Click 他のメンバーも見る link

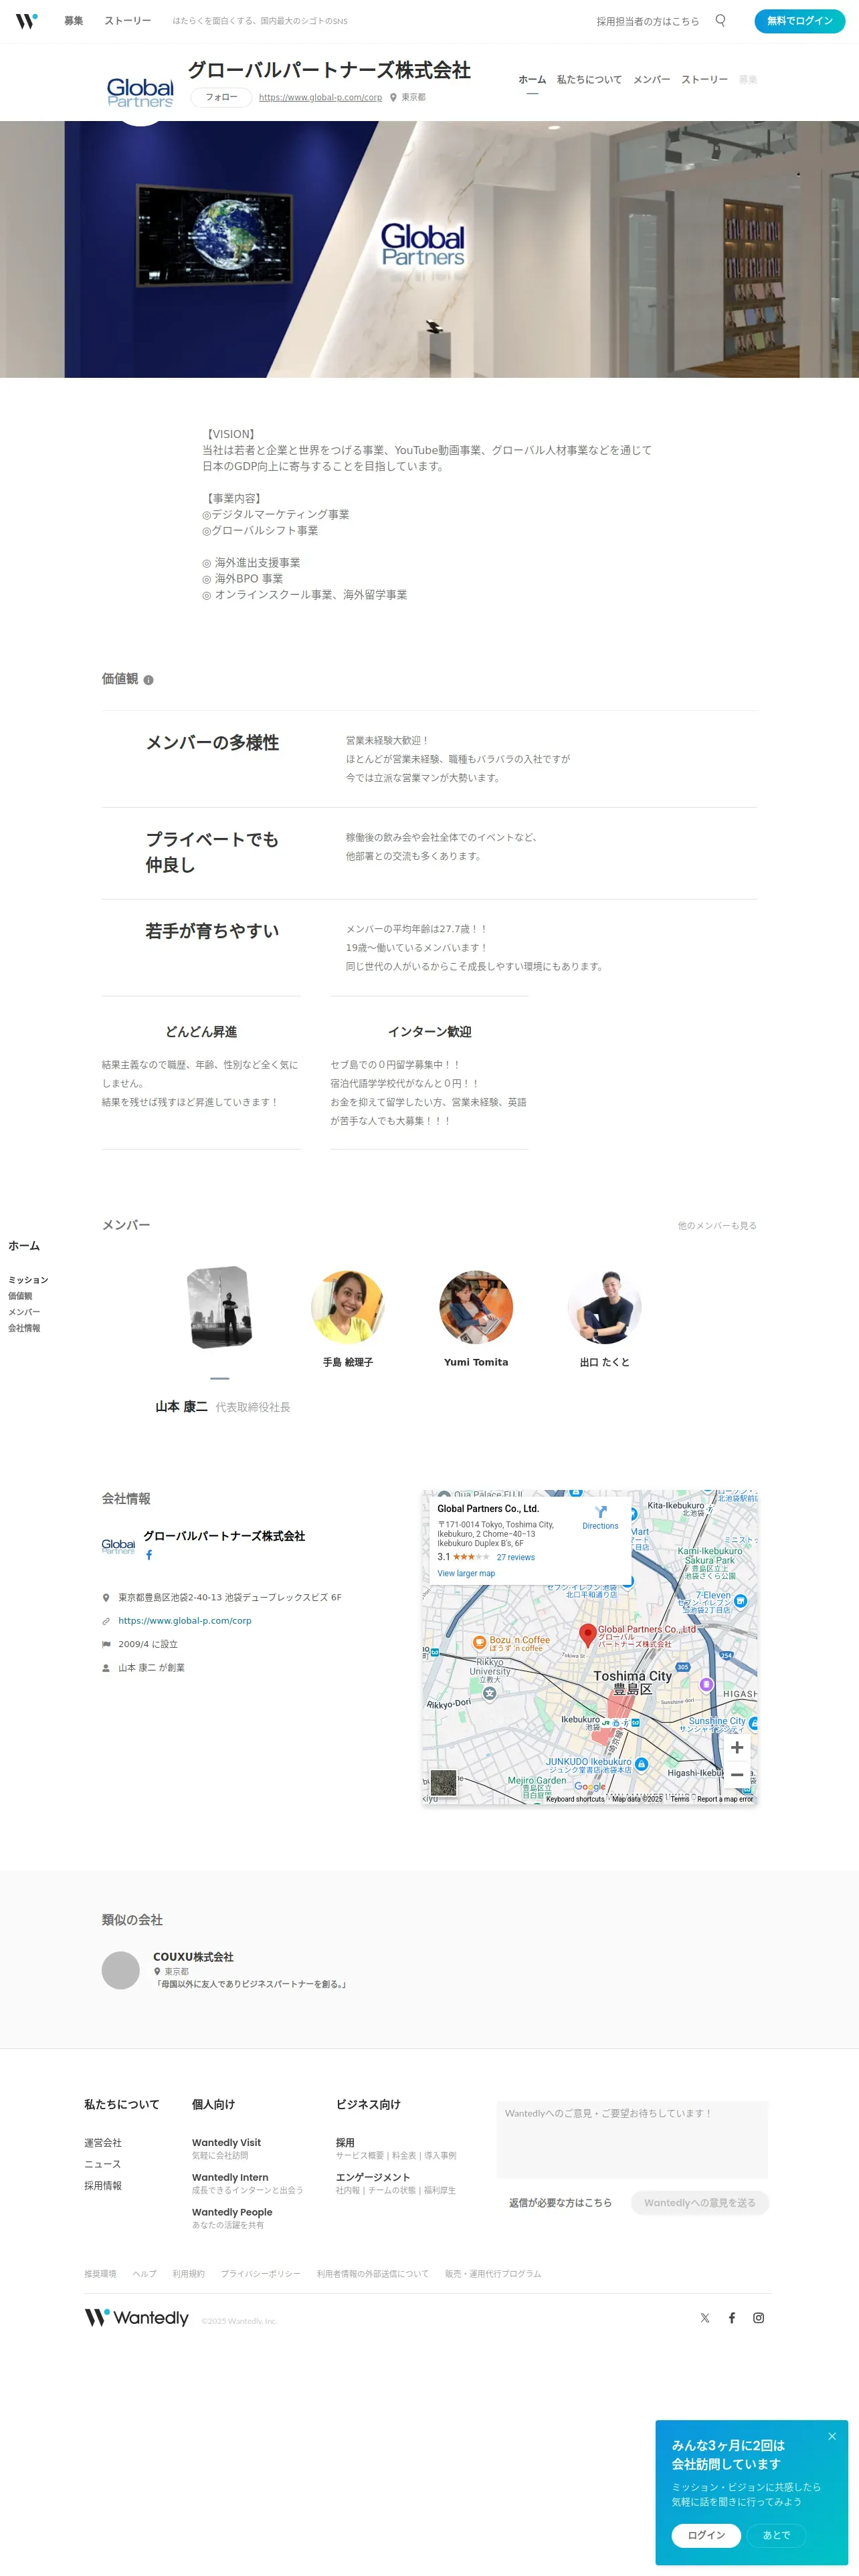[717, 1226]
